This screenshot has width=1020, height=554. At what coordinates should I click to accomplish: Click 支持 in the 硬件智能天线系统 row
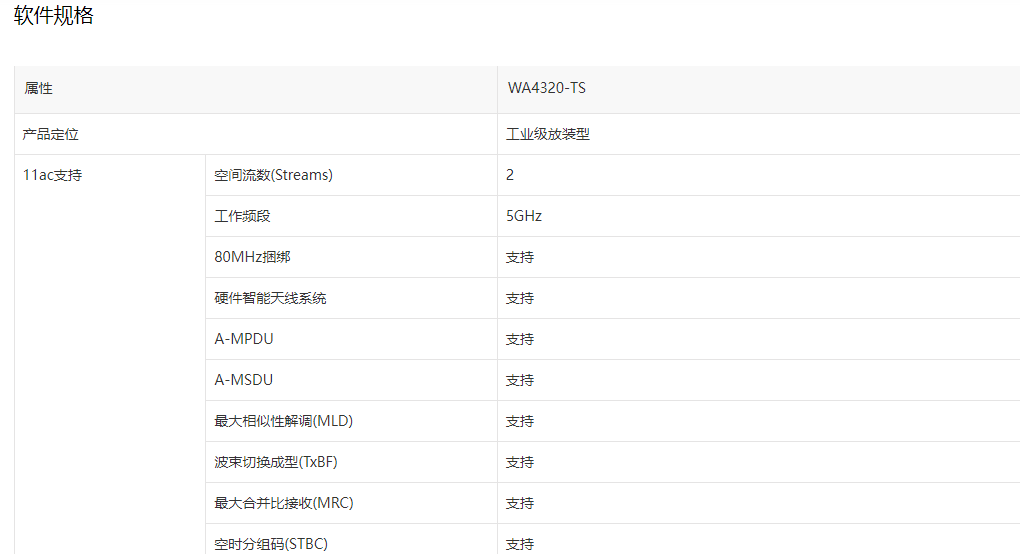(520, 298)
